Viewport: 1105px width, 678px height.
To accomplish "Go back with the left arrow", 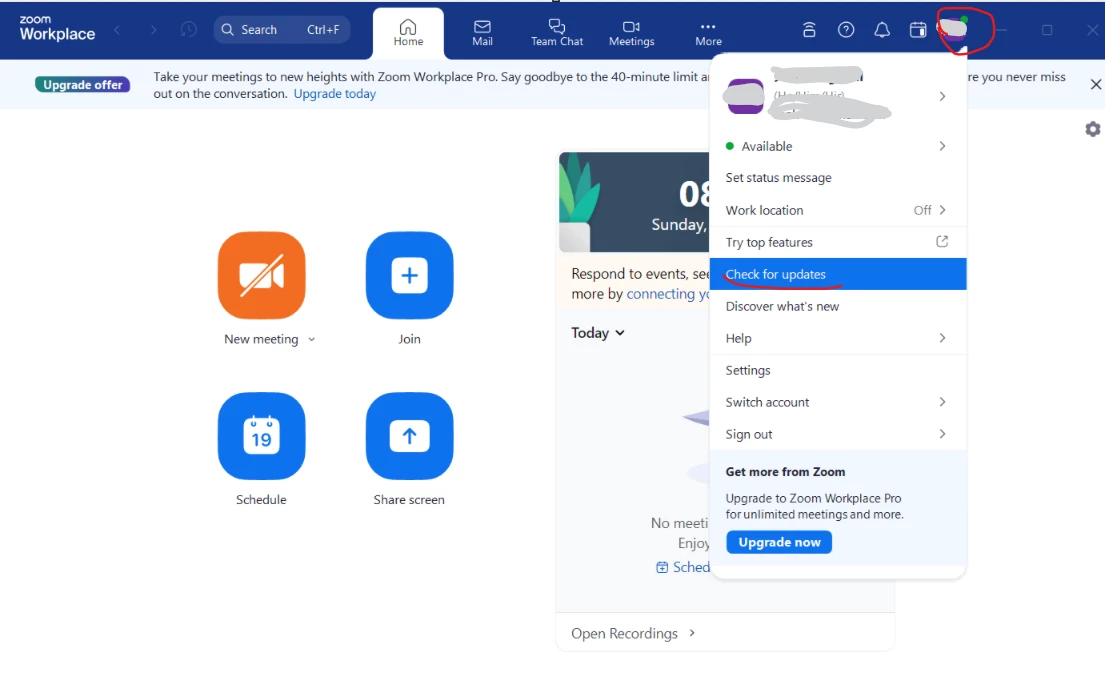I will [118, 30].
